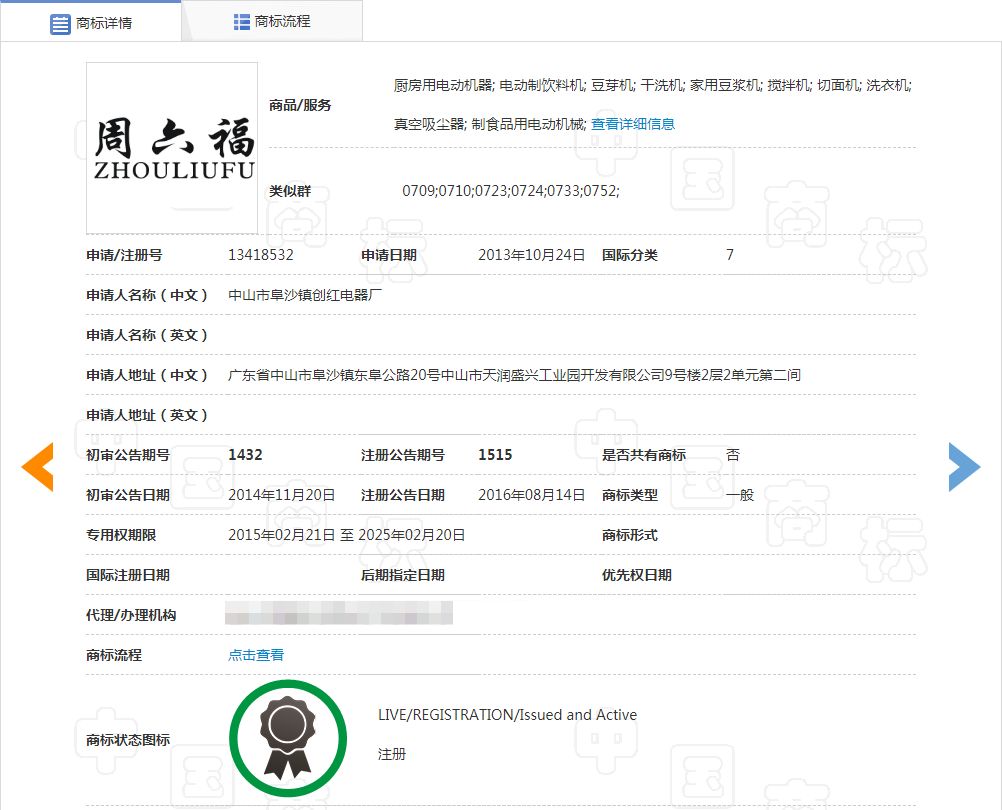Click the green registered status badge icon
Viewport: 1002px width, 810px height.
288,738
